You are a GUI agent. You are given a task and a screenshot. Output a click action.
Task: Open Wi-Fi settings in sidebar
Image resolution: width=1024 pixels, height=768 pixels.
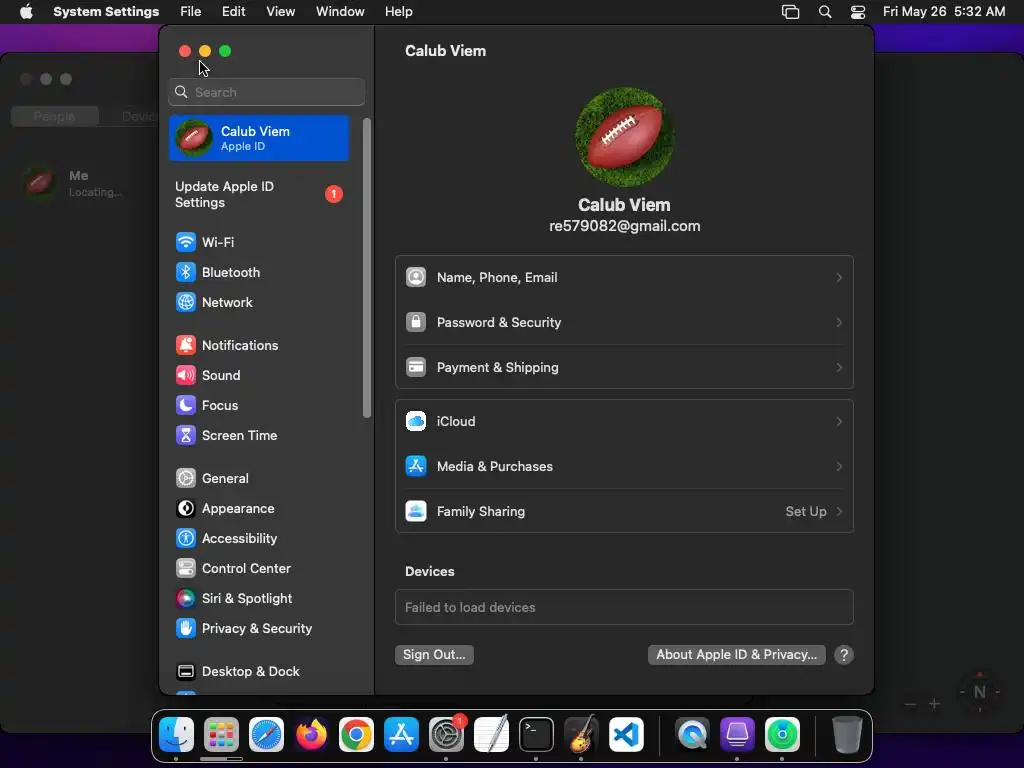click(x=259, y=242)
